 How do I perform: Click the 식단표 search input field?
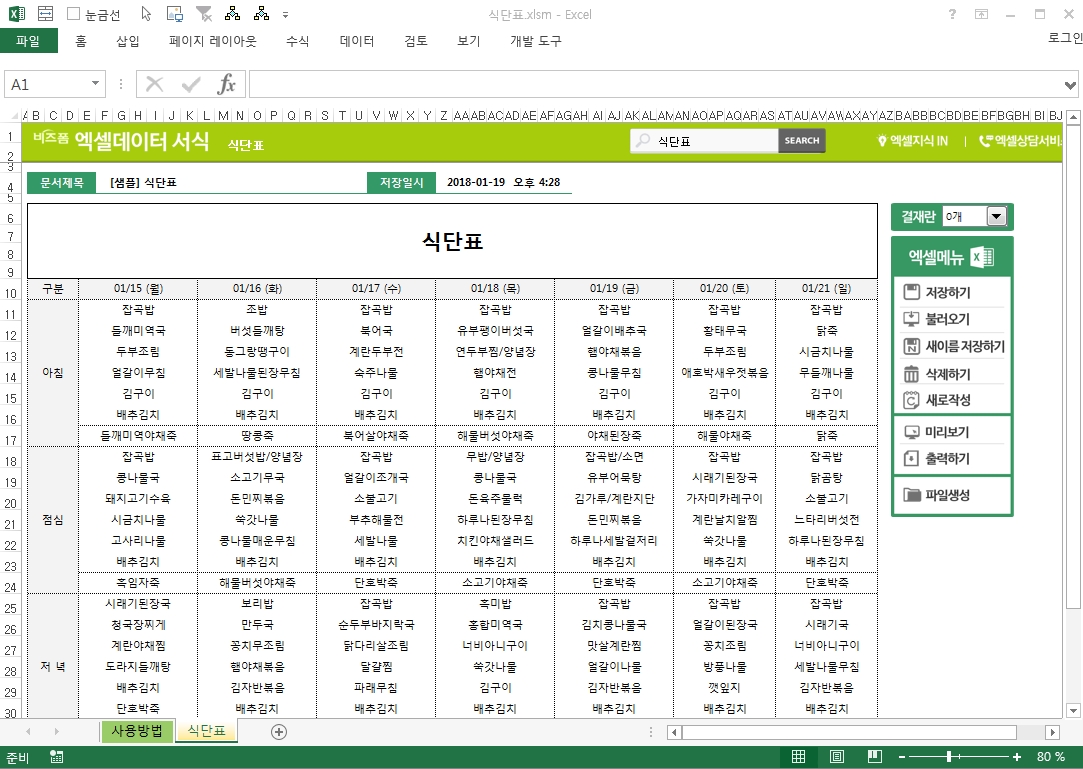click(715, 141)
